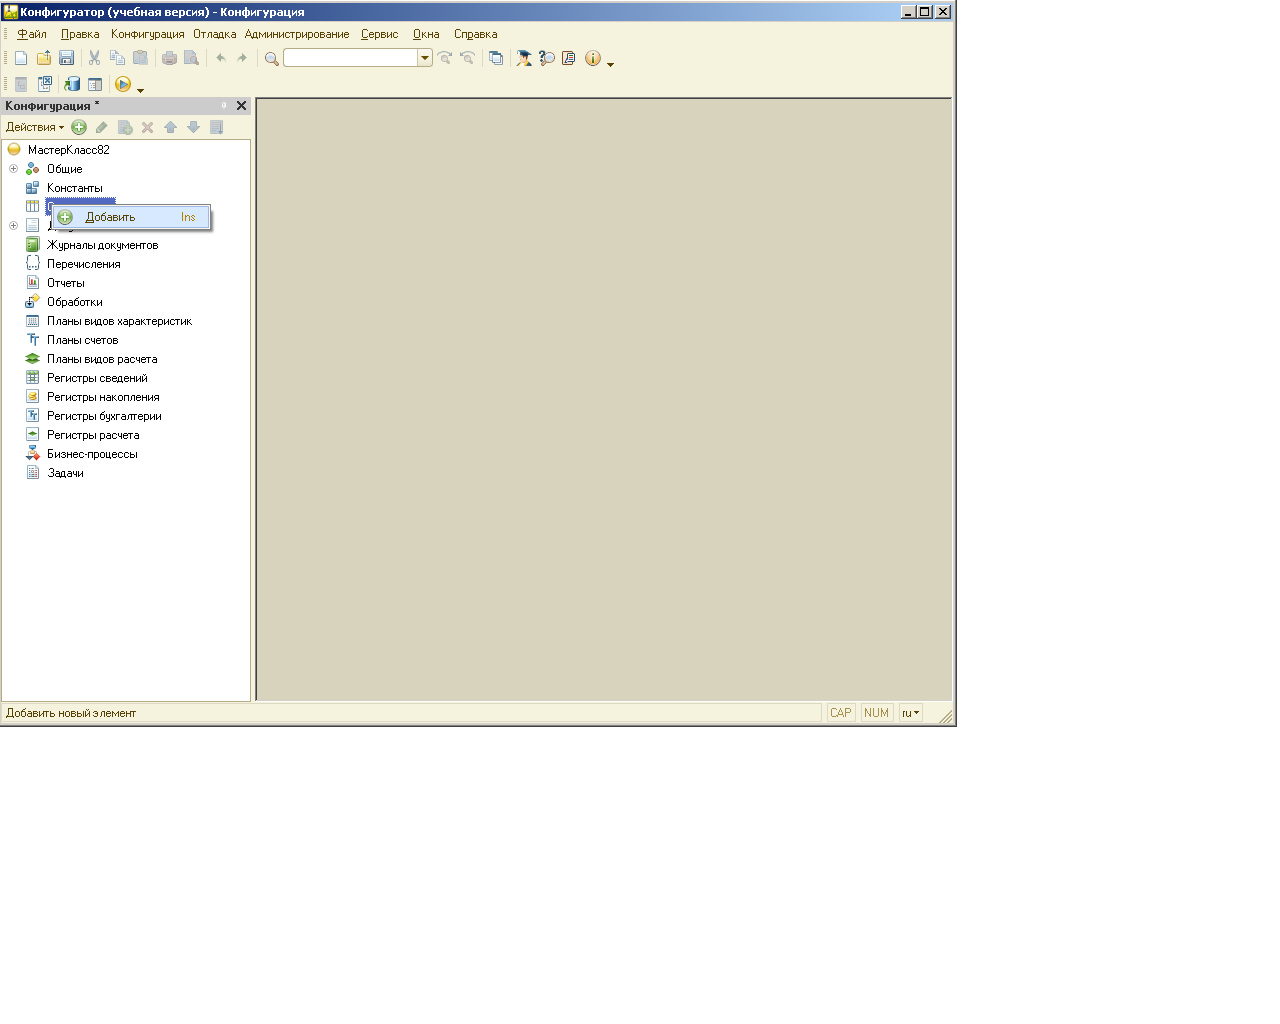Click the Redo arrow icon
The image size is (1280, 1024).
click(x=242, y=58)
